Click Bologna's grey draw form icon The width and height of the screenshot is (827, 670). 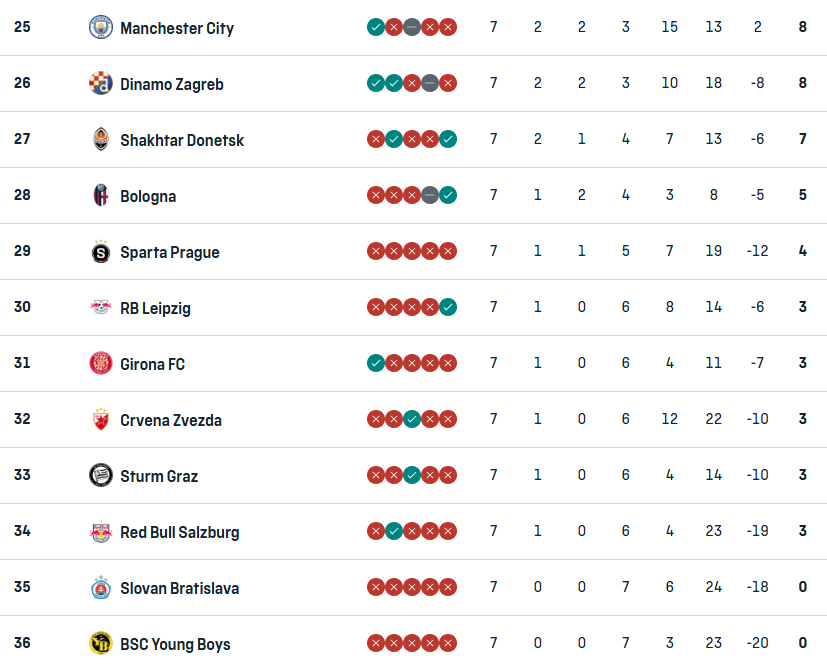pyautogui.click(x=430, y=195)
